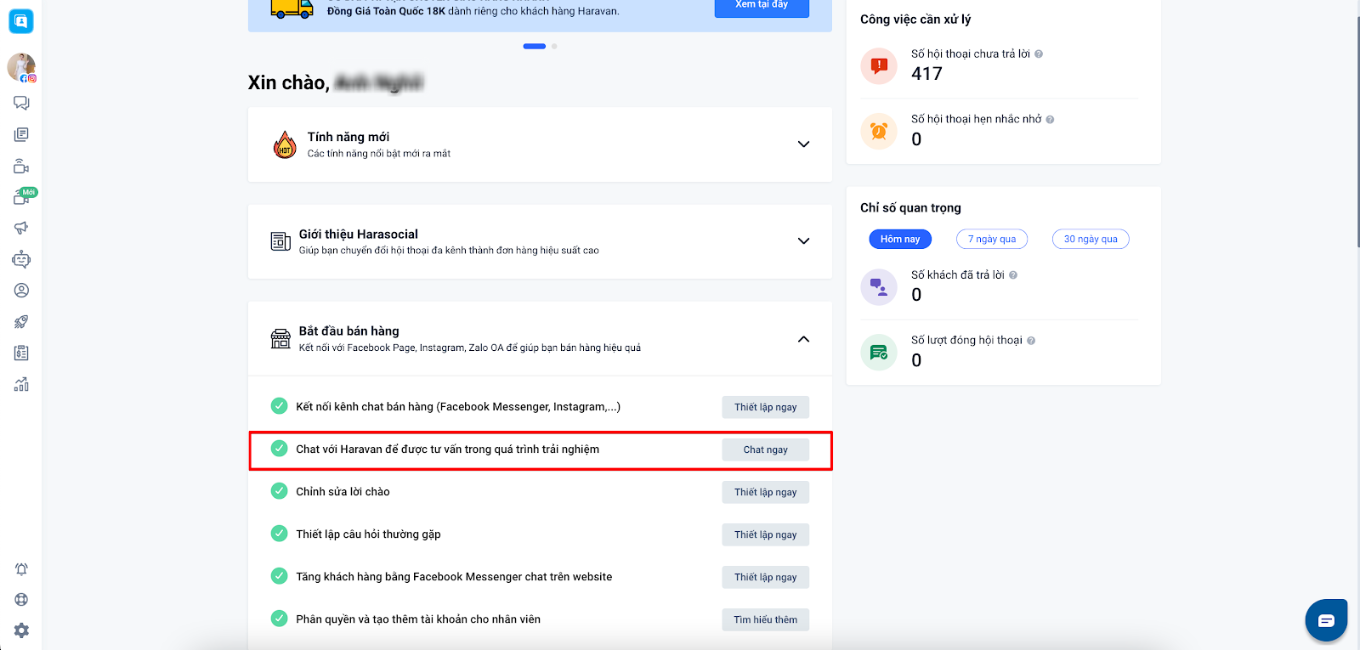Select the second banner carousel dot
This screenshot has height=650, width=1360.
pos(554,46)
